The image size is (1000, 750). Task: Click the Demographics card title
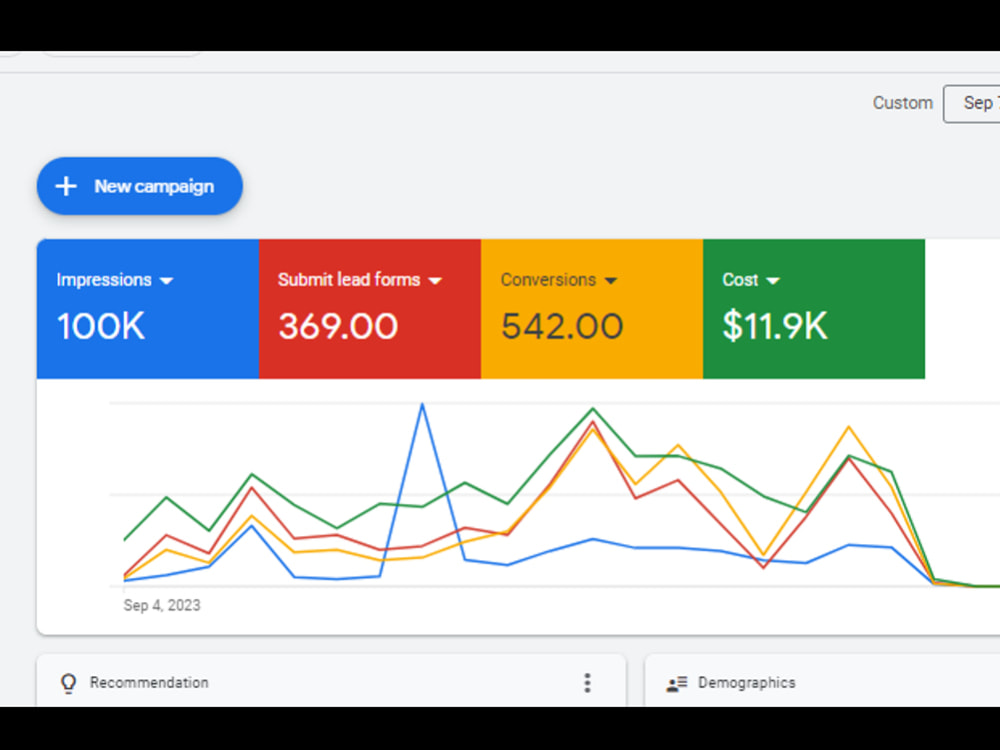[x=747, y=682]
